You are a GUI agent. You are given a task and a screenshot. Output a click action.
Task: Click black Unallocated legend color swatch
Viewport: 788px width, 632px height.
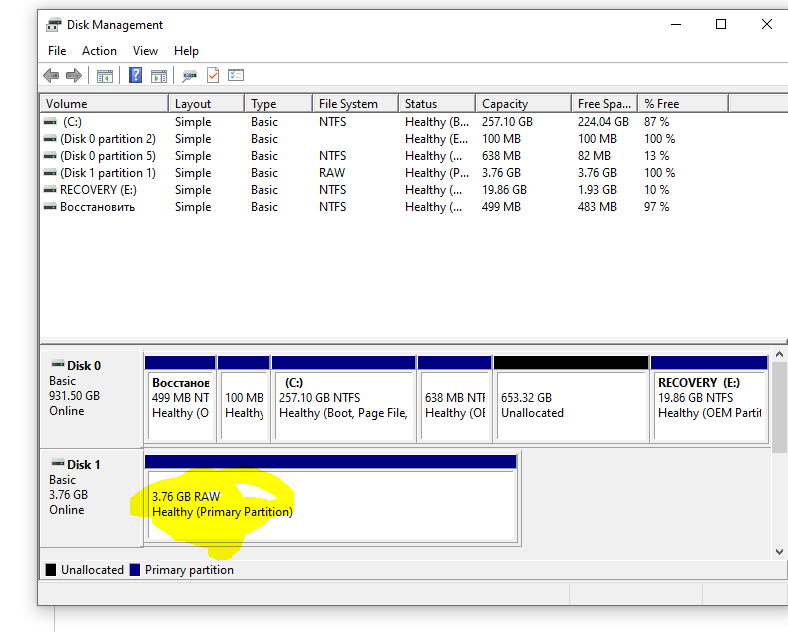pyautogui.click(x=51, y=570)
